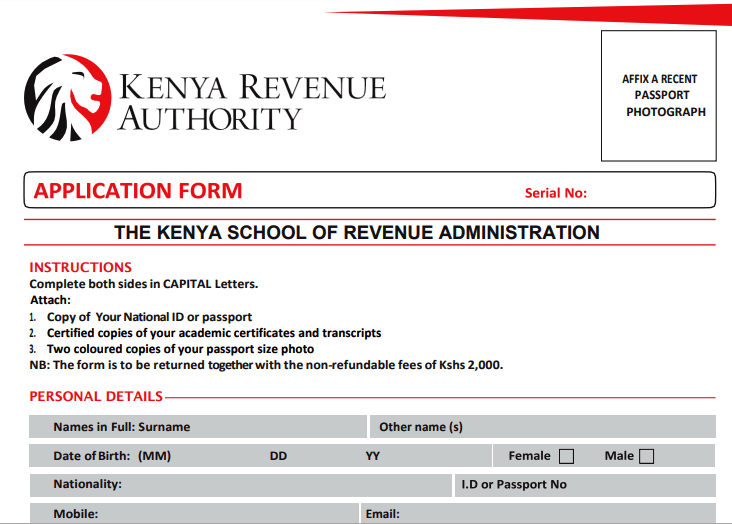
Task: Click the Nationality field
Action: click(x=240, y=485)
